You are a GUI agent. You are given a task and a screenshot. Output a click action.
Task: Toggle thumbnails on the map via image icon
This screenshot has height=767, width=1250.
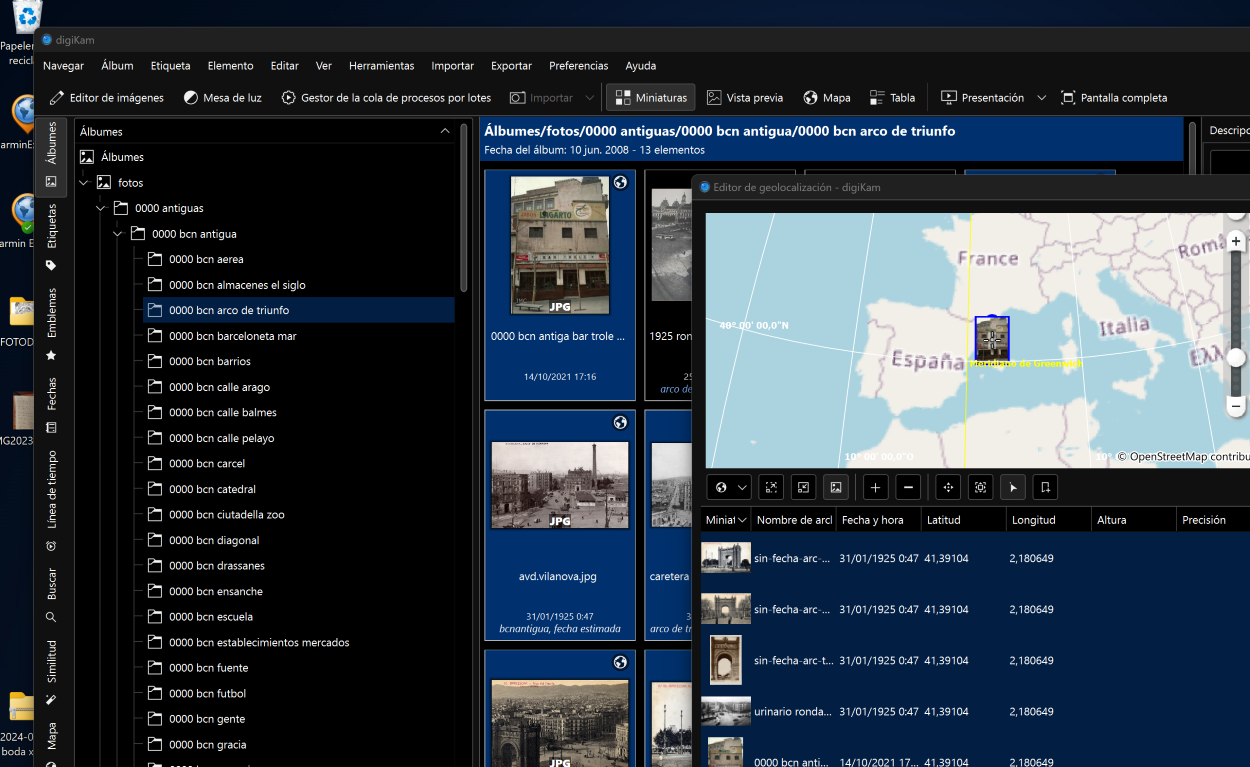(835, 487)
